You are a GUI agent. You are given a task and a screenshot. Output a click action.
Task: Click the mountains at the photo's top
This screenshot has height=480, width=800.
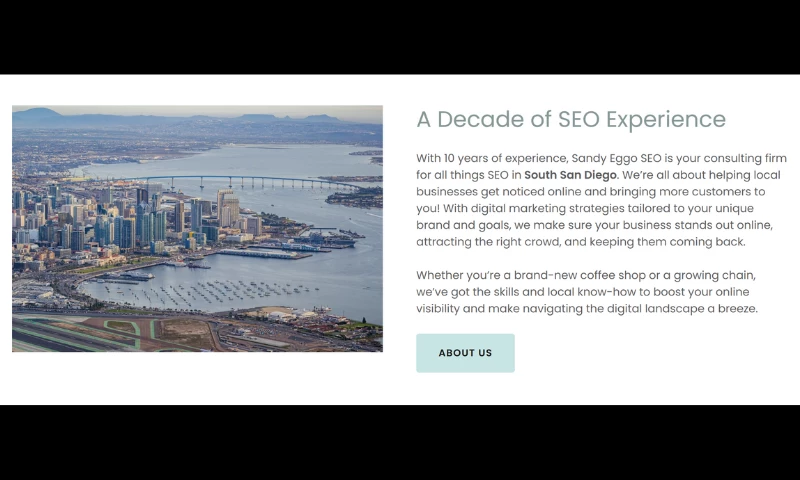tap(60, 116)
